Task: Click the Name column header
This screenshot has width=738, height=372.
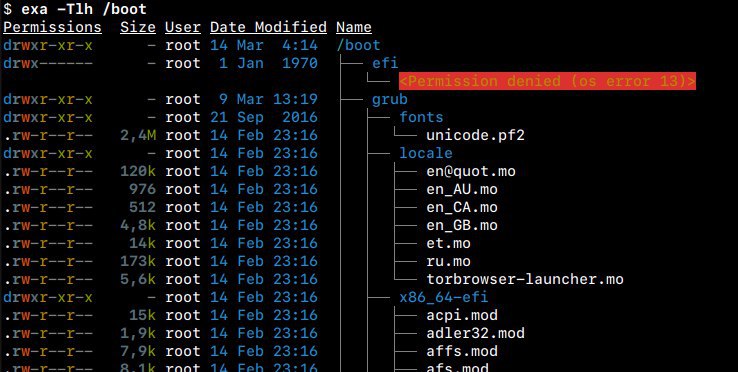Action: [x=354, y=27]
